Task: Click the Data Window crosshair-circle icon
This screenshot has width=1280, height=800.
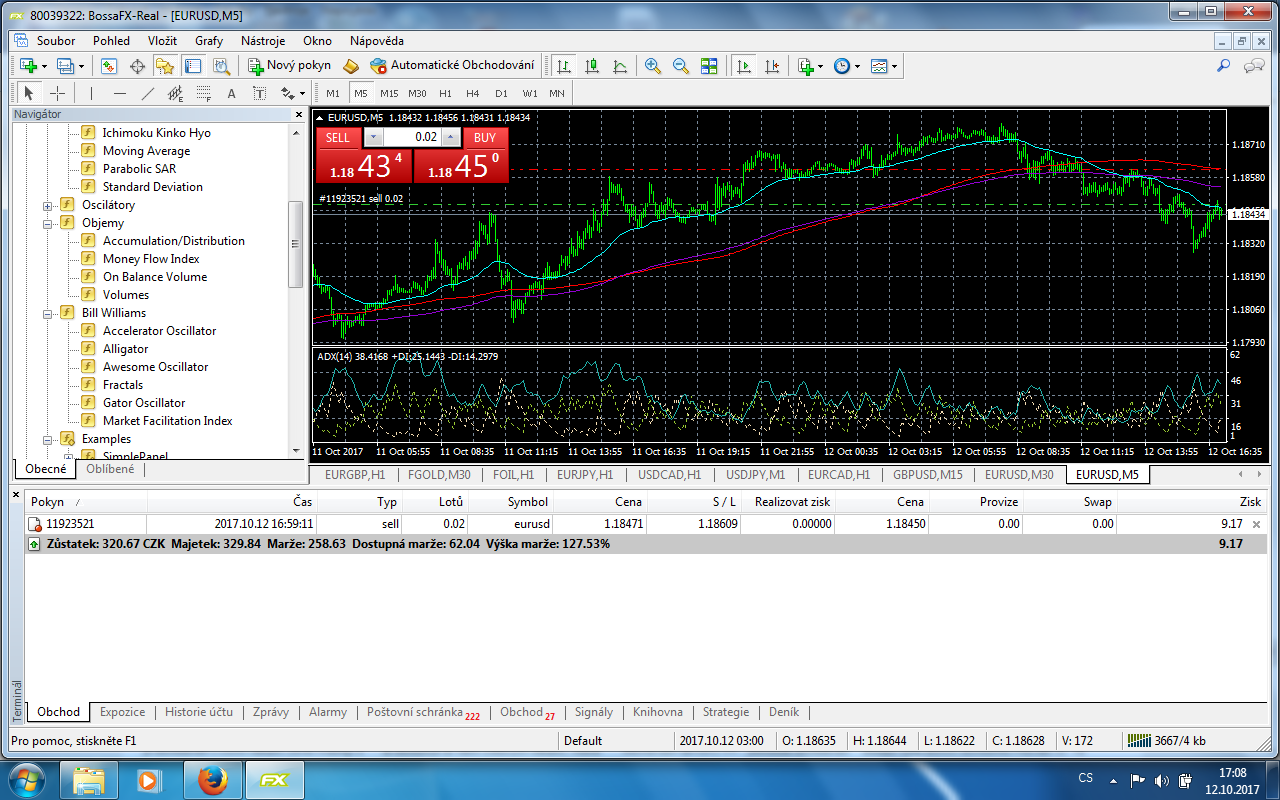Action: click(x=137, y=66)
